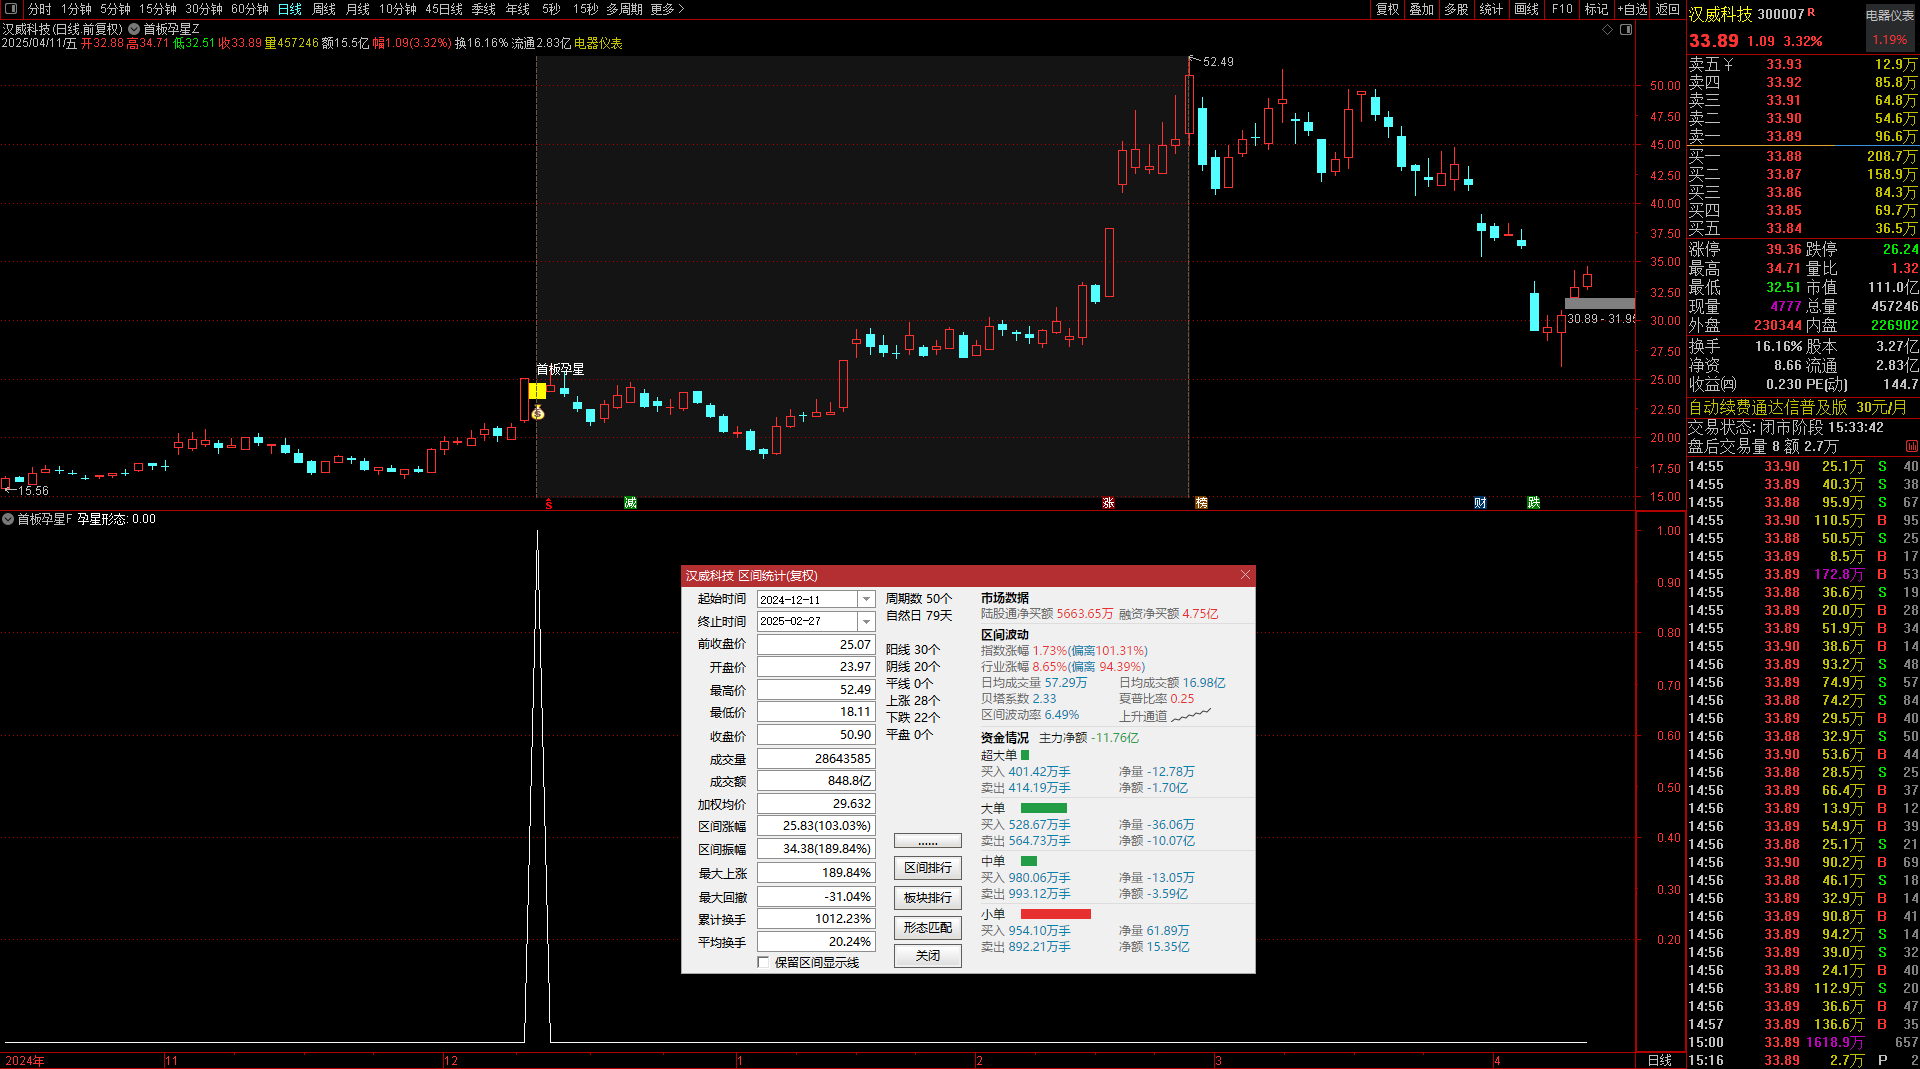The image size is (1920, 1069).
Task: Open the indicator menu arrow beside 首板孕星Z
Action: pyautogui.click(x=134, y=29)
